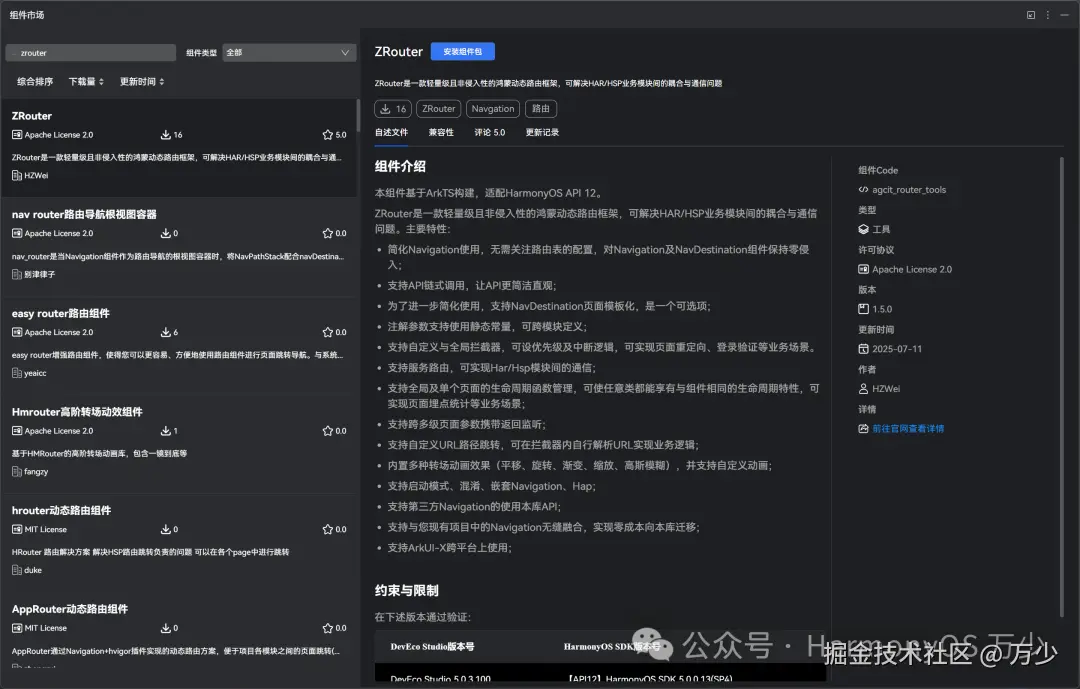Switch to the 评论 5.0 tab
1080x689 pixels.
pos(490,132)
